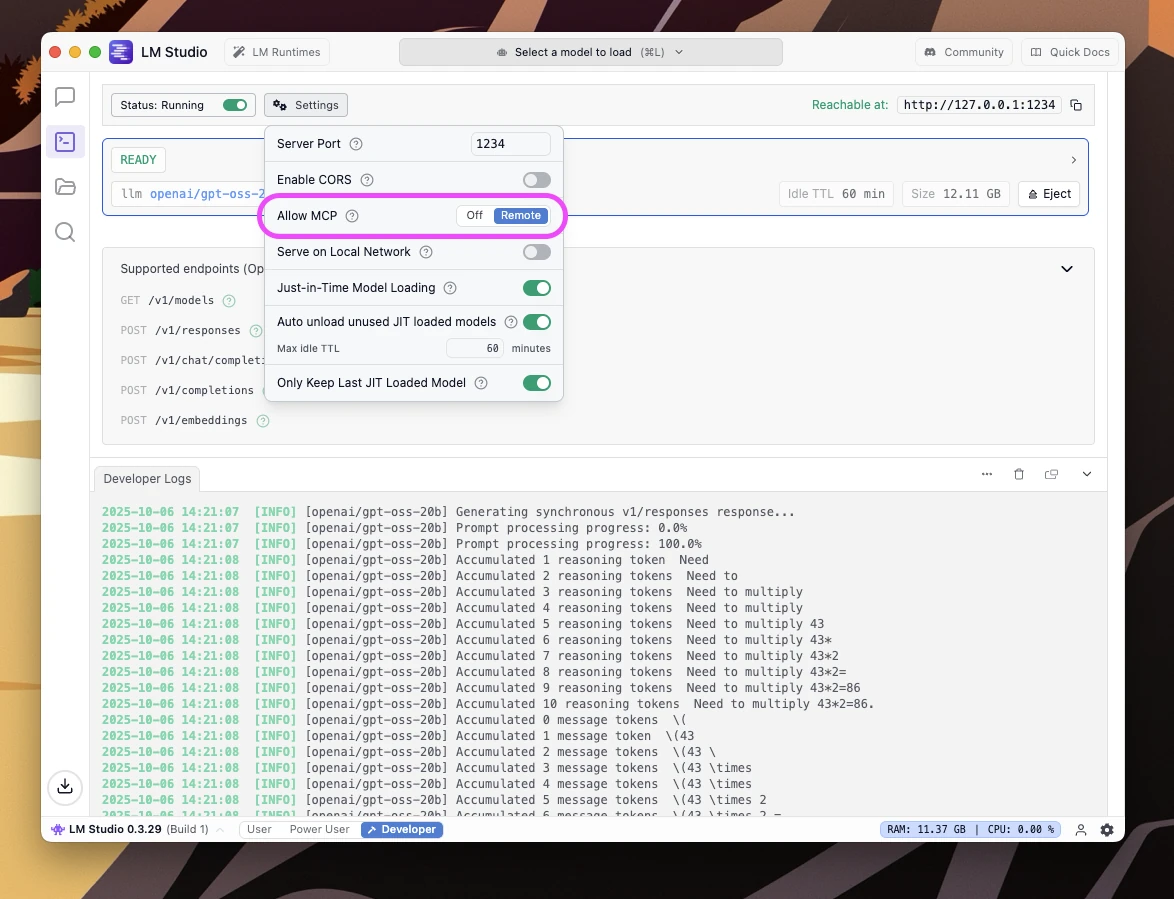The width and height of the screenshot is (1174, 899).
Task: Select the Developer Logs tab
Action: [x=147, y=479]
